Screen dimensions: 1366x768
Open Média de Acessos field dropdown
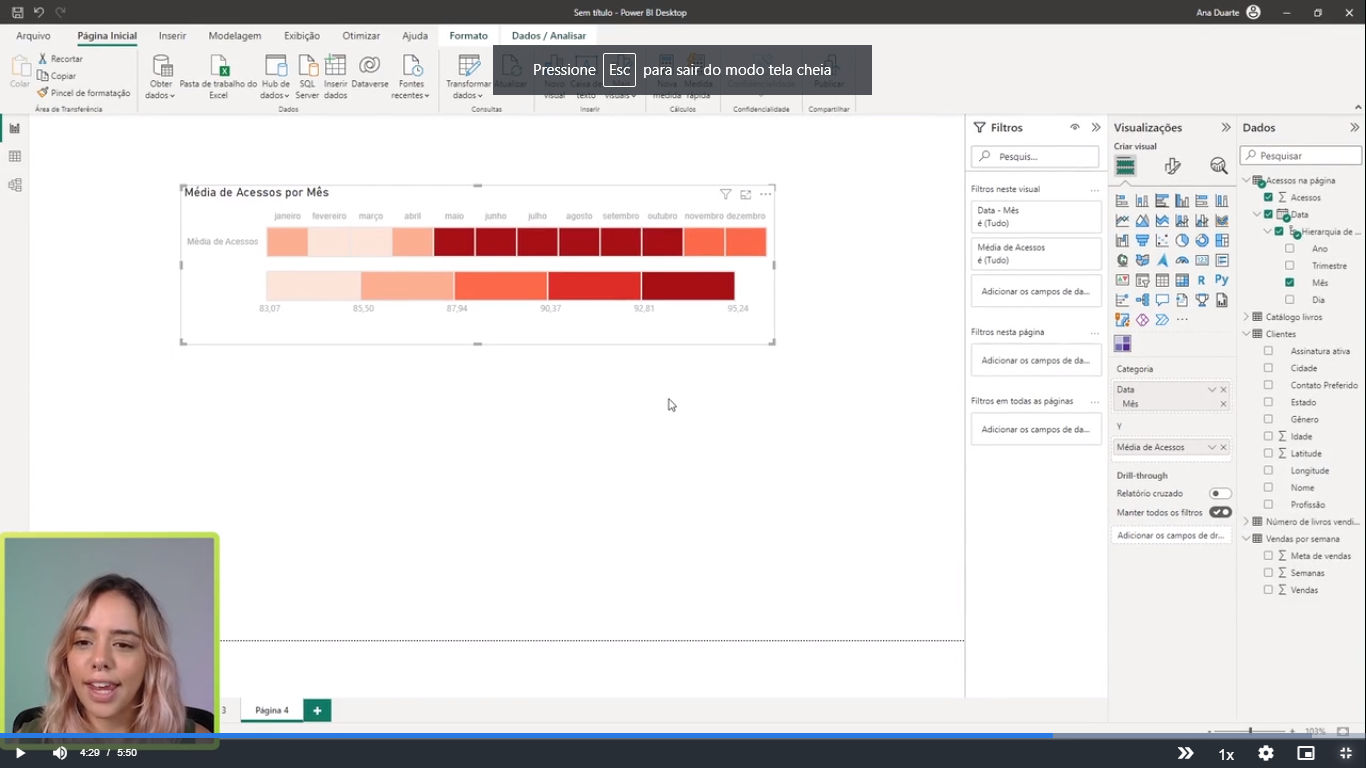(x=1212, y=447)
